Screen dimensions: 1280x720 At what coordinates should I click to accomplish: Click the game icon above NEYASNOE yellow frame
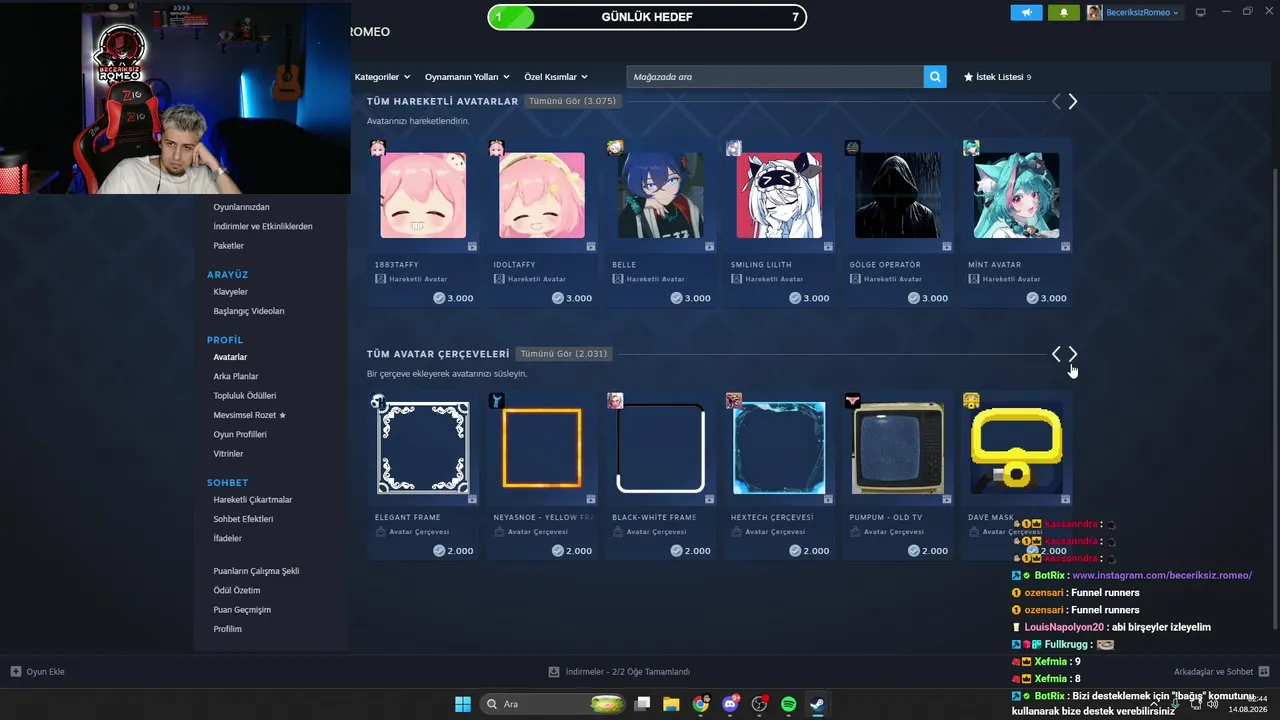497,401
